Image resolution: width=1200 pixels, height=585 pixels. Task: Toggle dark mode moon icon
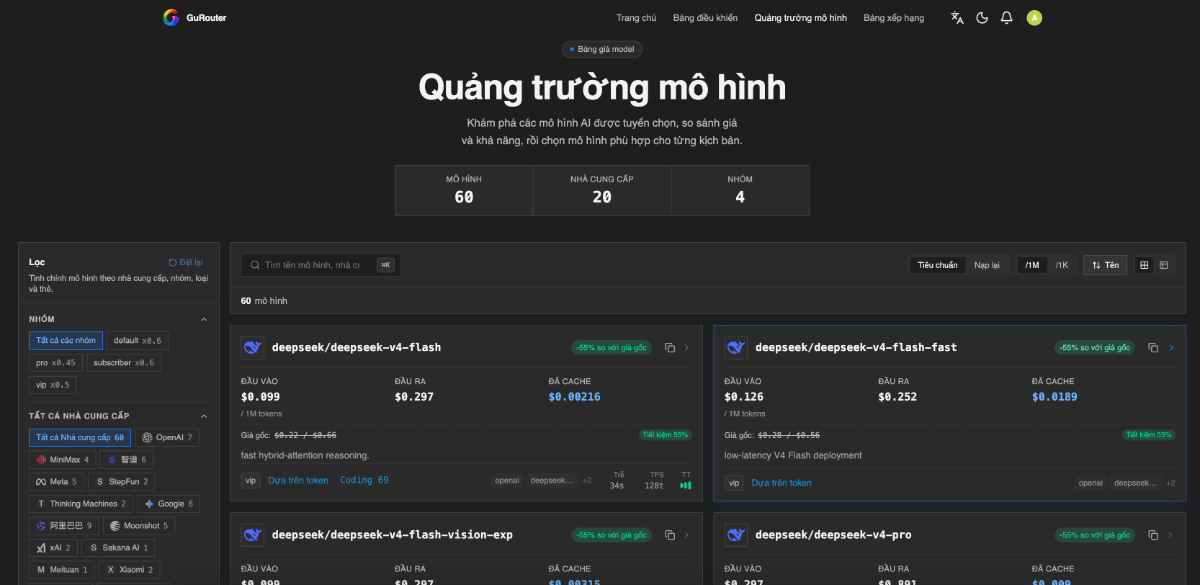point(982,18)
